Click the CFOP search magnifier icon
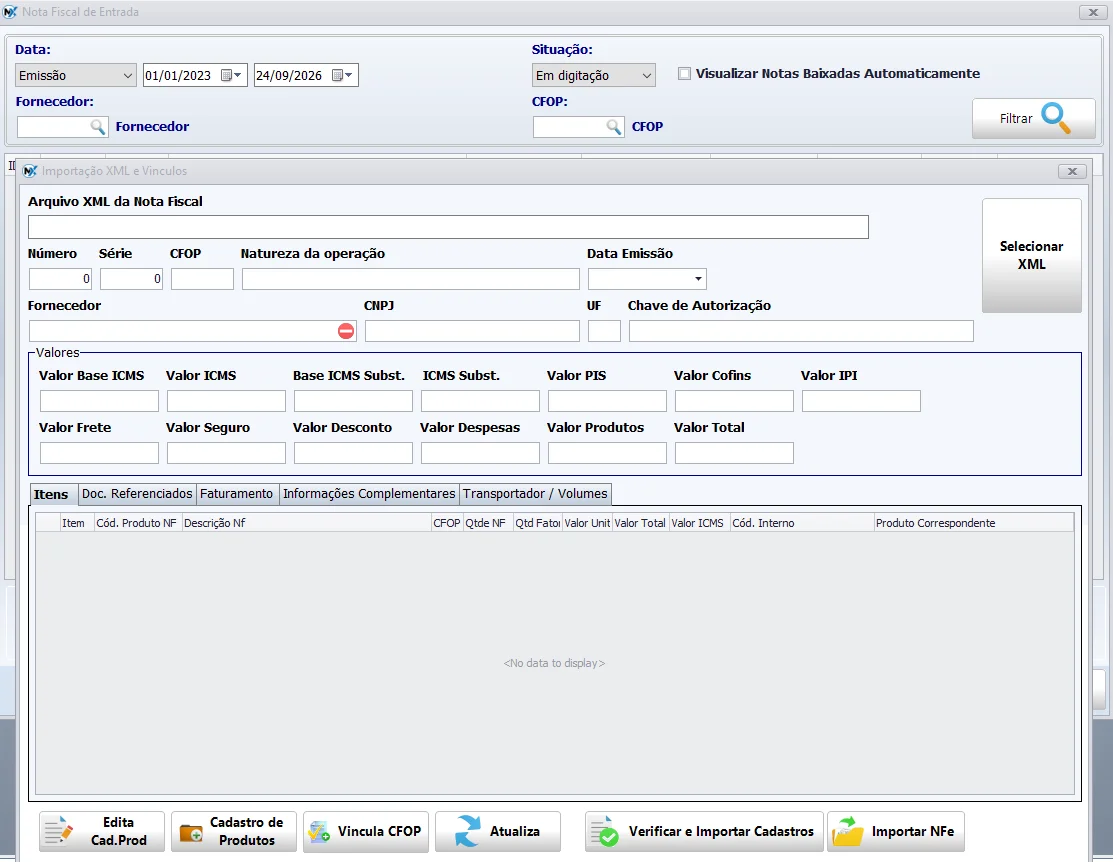 [x=614, y=127]
